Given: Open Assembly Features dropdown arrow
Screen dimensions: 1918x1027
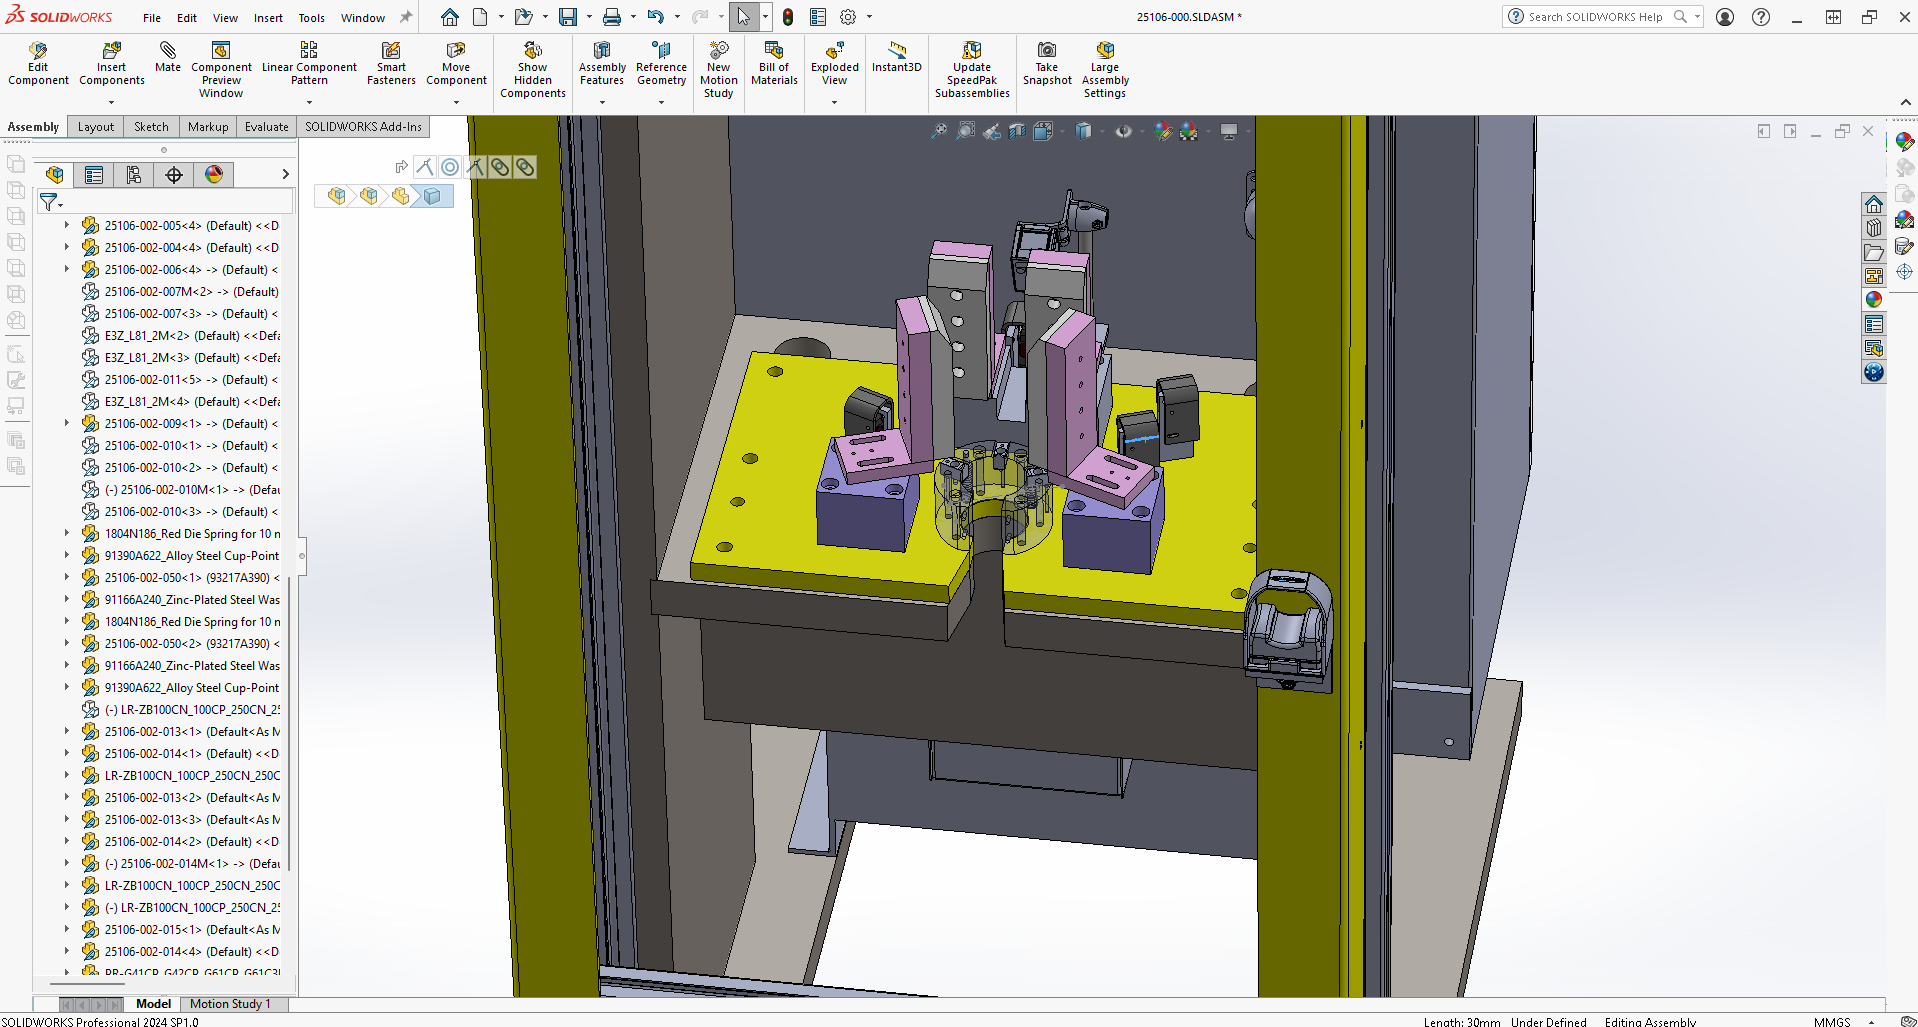Looking at the screenshot, I should click(x=602, y=102).
